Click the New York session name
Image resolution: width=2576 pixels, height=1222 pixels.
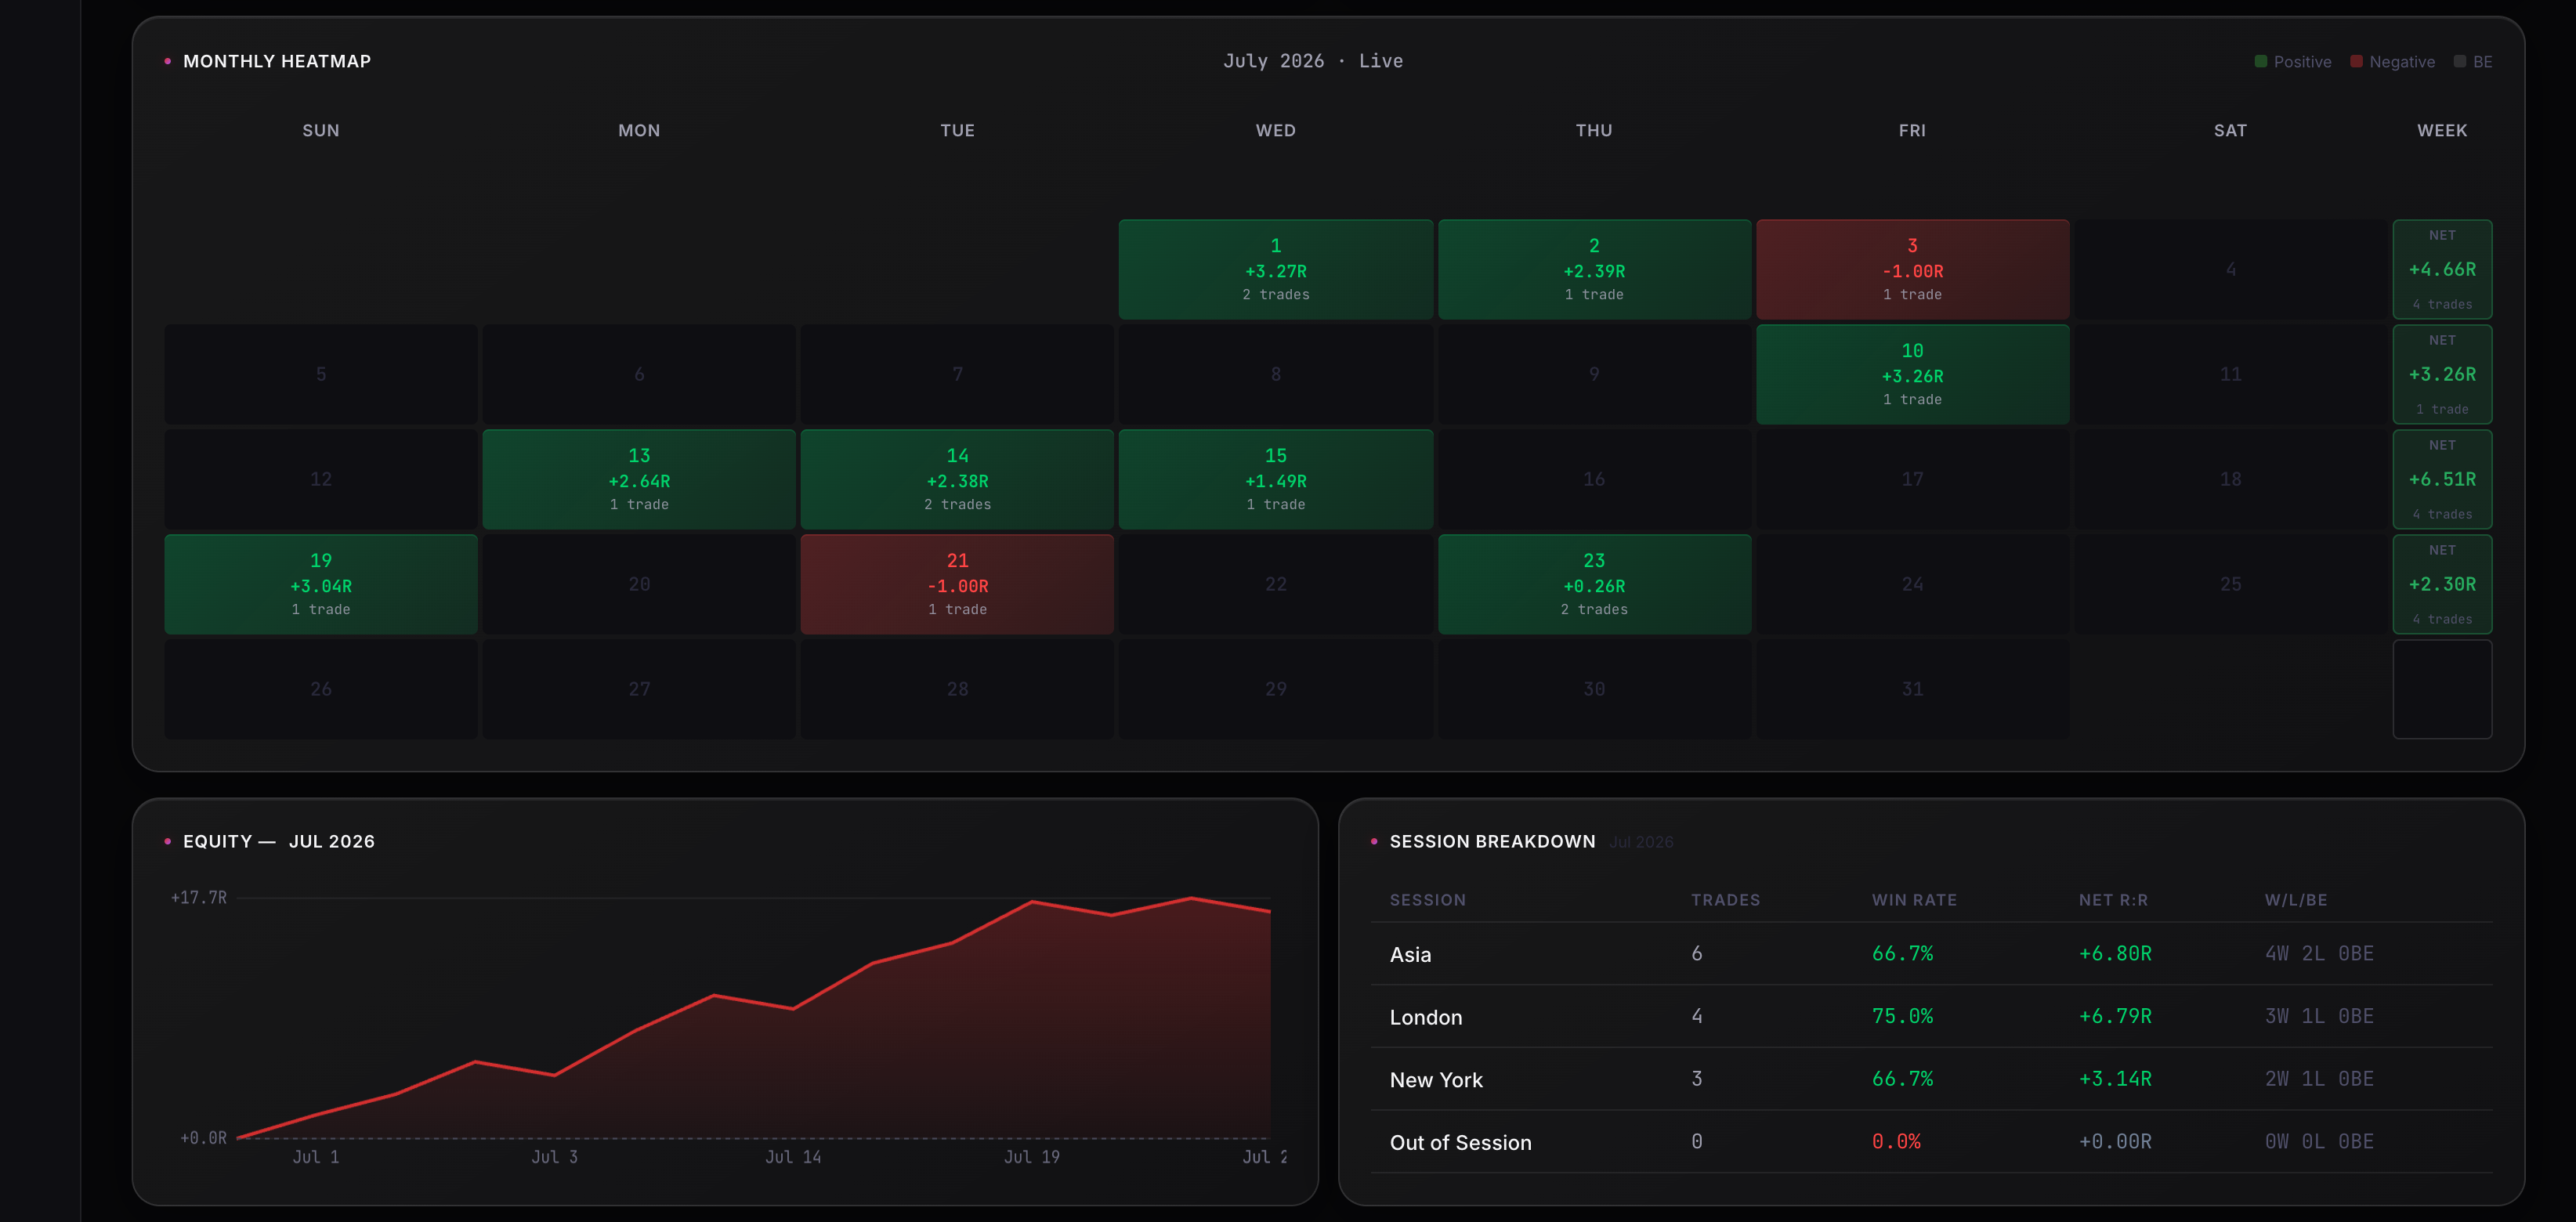point(1436,1080)
